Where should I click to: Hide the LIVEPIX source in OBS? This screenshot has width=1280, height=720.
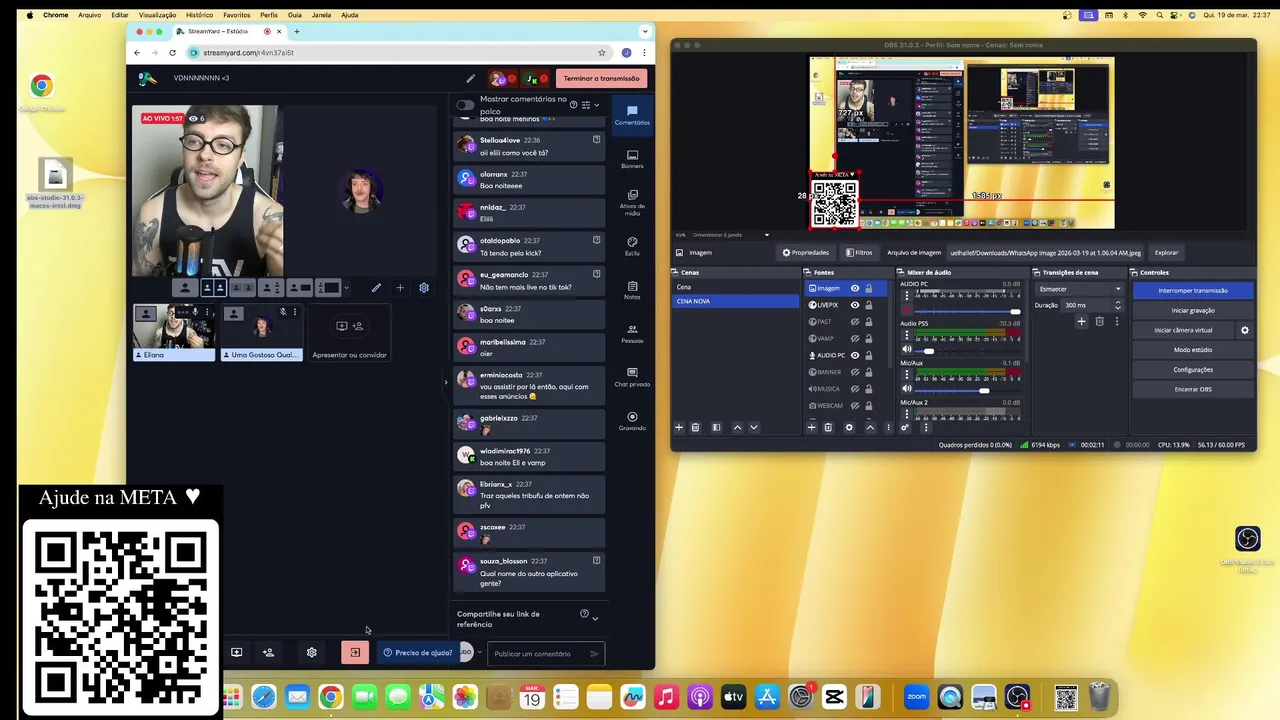click(x=855, y=305)
